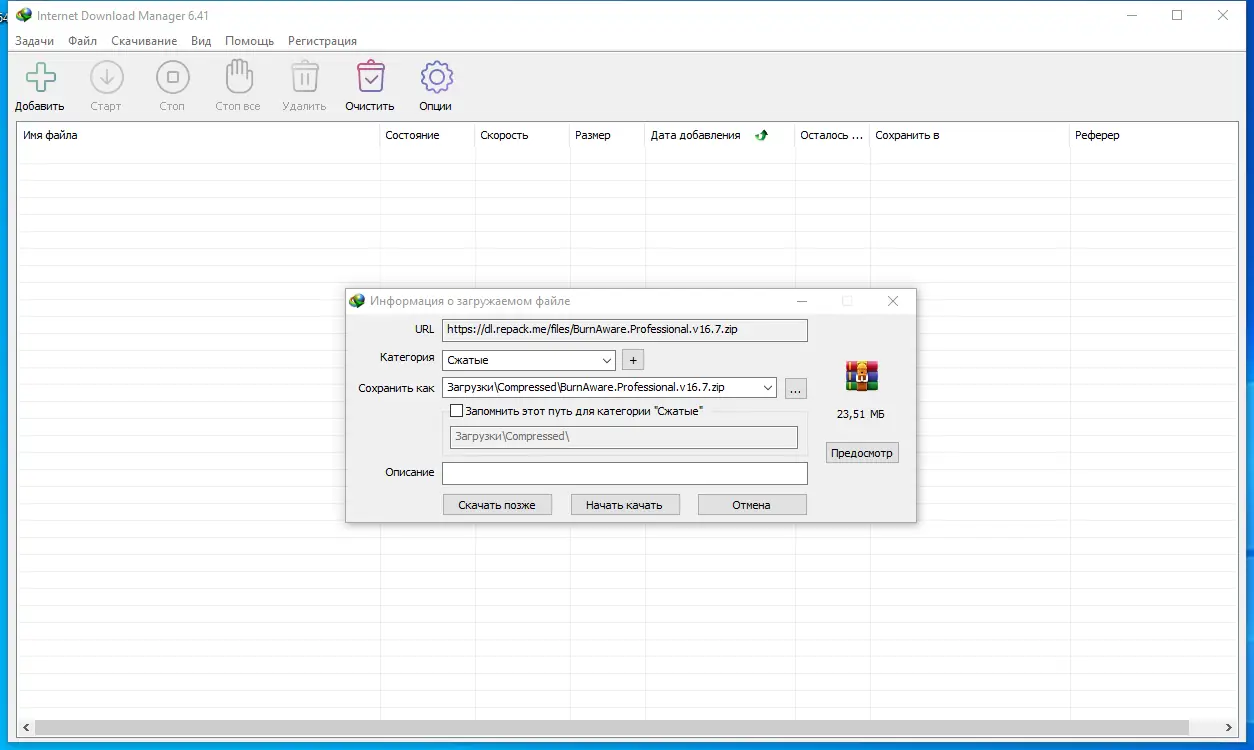Open the Регистрация menu
The width and height of the screenshot is (1254, 750).
click(x=322, y=41)
